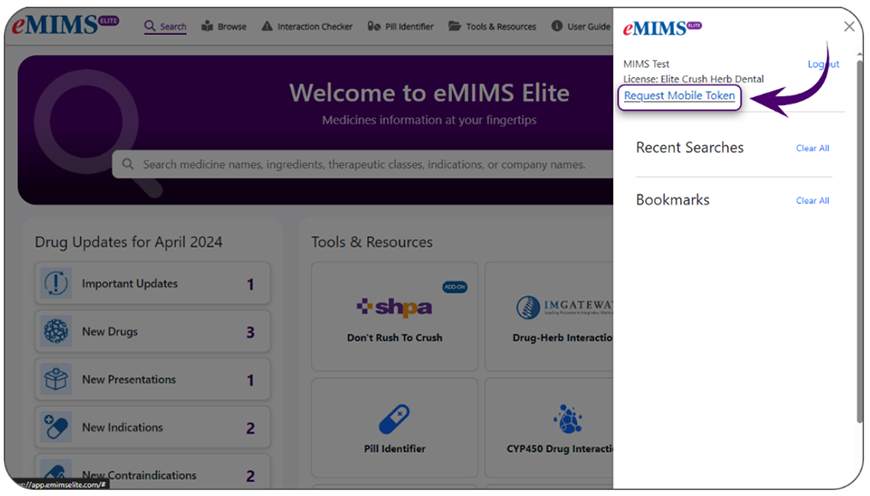Click the Logout link

point(823,64)
